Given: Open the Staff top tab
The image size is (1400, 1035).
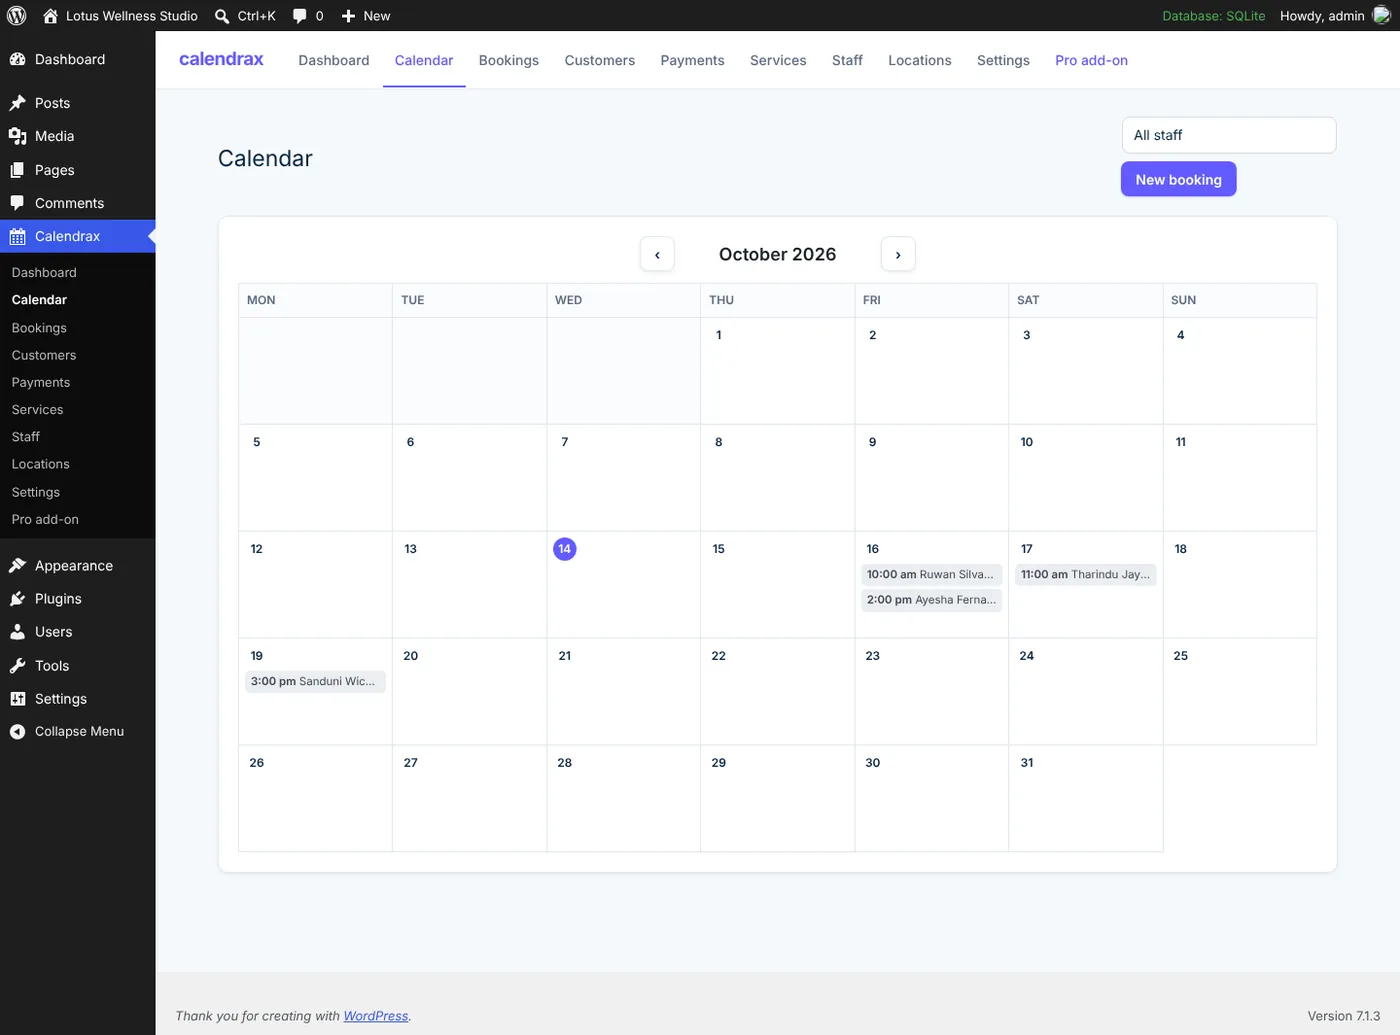Looking at the screenshot, I should pyautogui.click(x=847, y=60).
